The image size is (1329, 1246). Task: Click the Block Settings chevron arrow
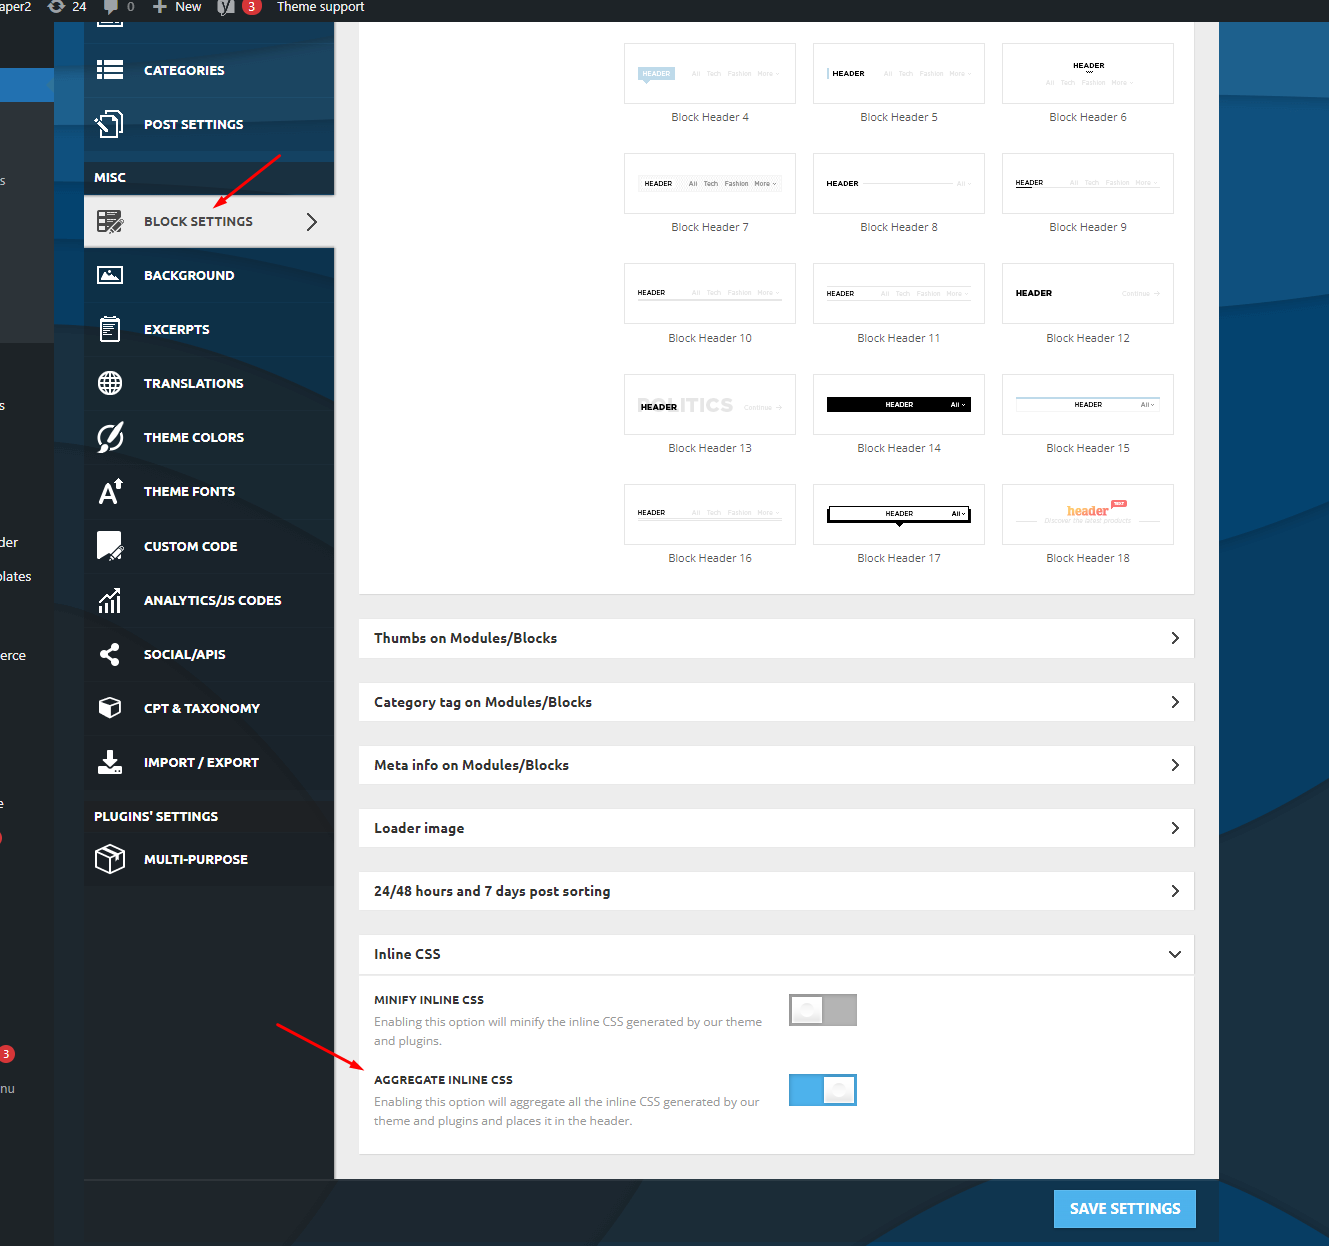(x=312, y=222)
